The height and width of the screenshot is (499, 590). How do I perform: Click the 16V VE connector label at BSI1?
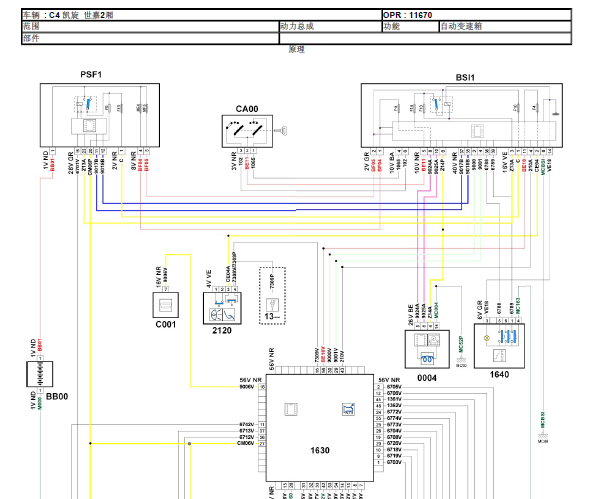505,162
